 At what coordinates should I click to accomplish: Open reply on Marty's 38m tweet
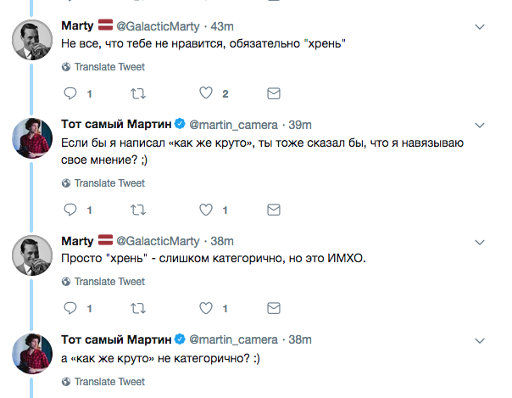[70, 308]
